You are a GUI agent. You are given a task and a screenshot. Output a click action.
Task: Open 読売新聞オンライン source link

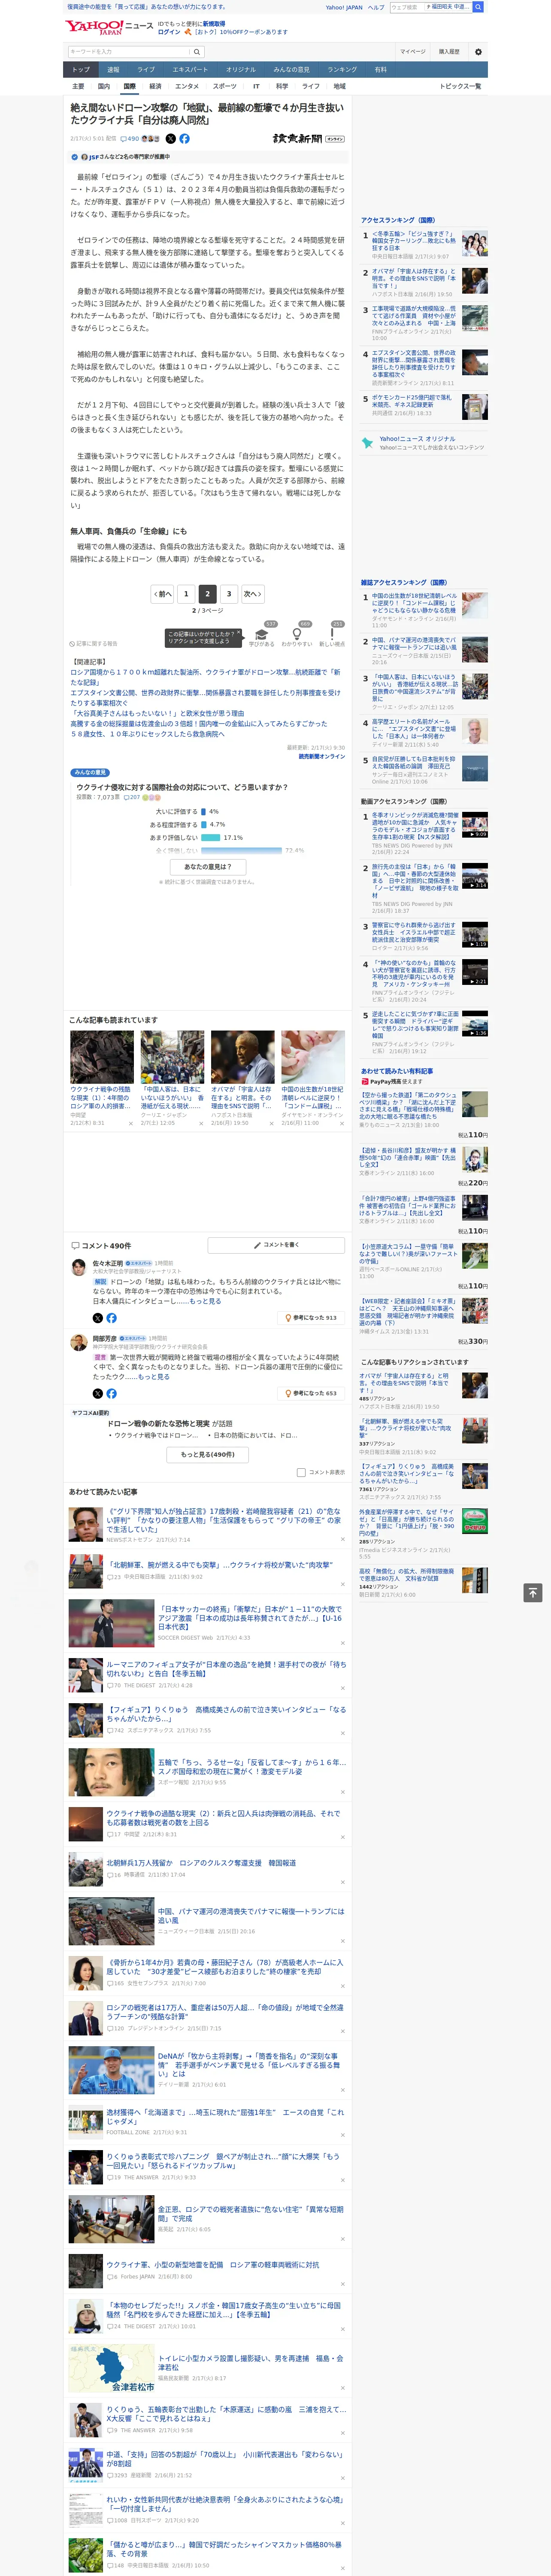[x=322, y=756]
